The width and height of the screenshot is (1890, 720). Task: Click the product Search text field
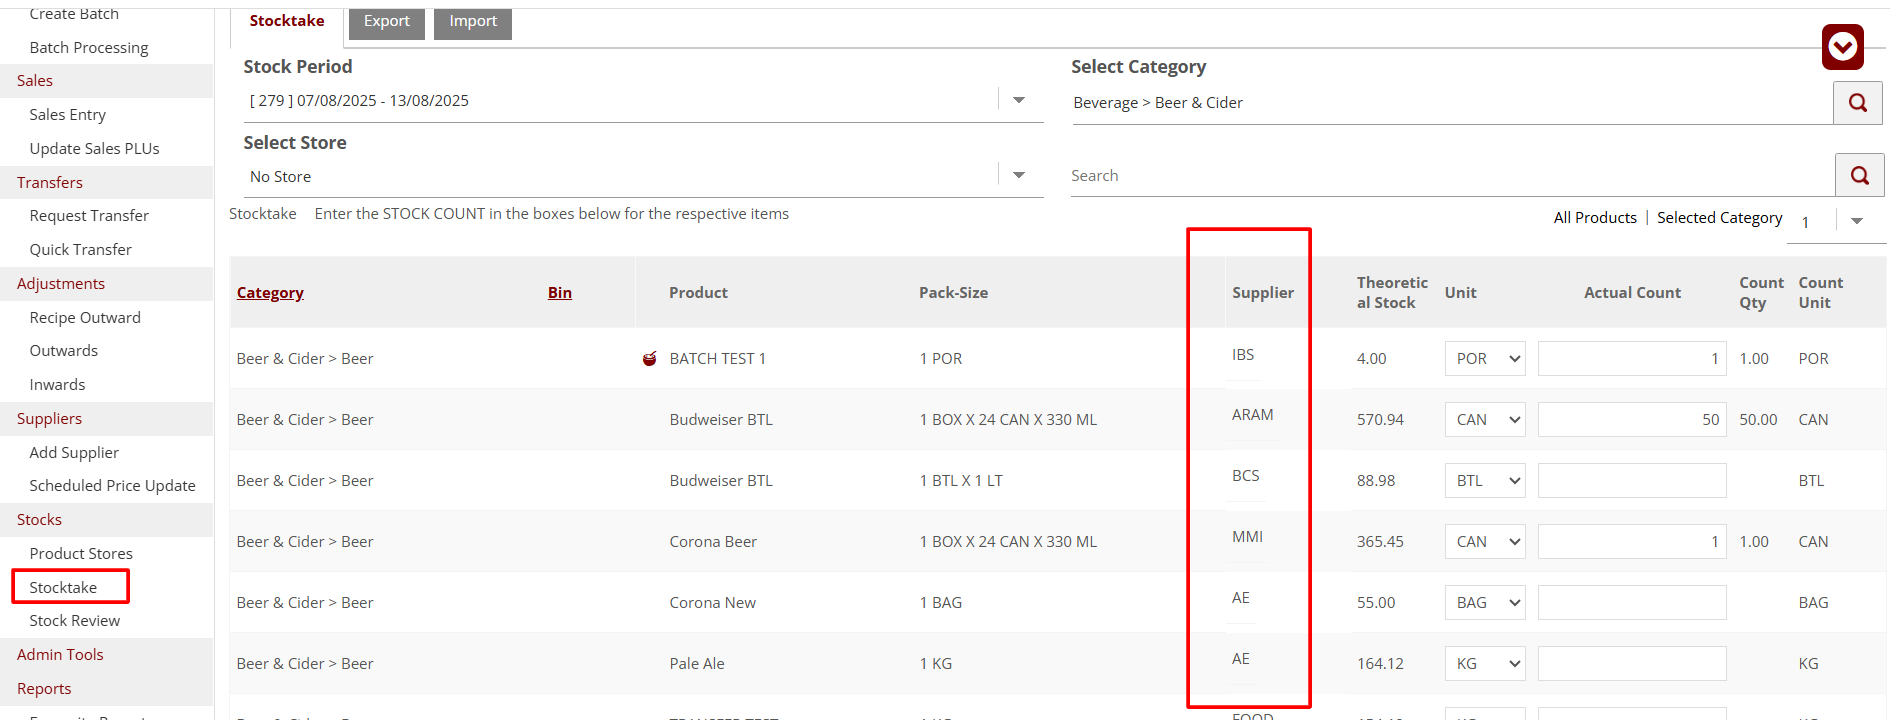click(1450, 176)
